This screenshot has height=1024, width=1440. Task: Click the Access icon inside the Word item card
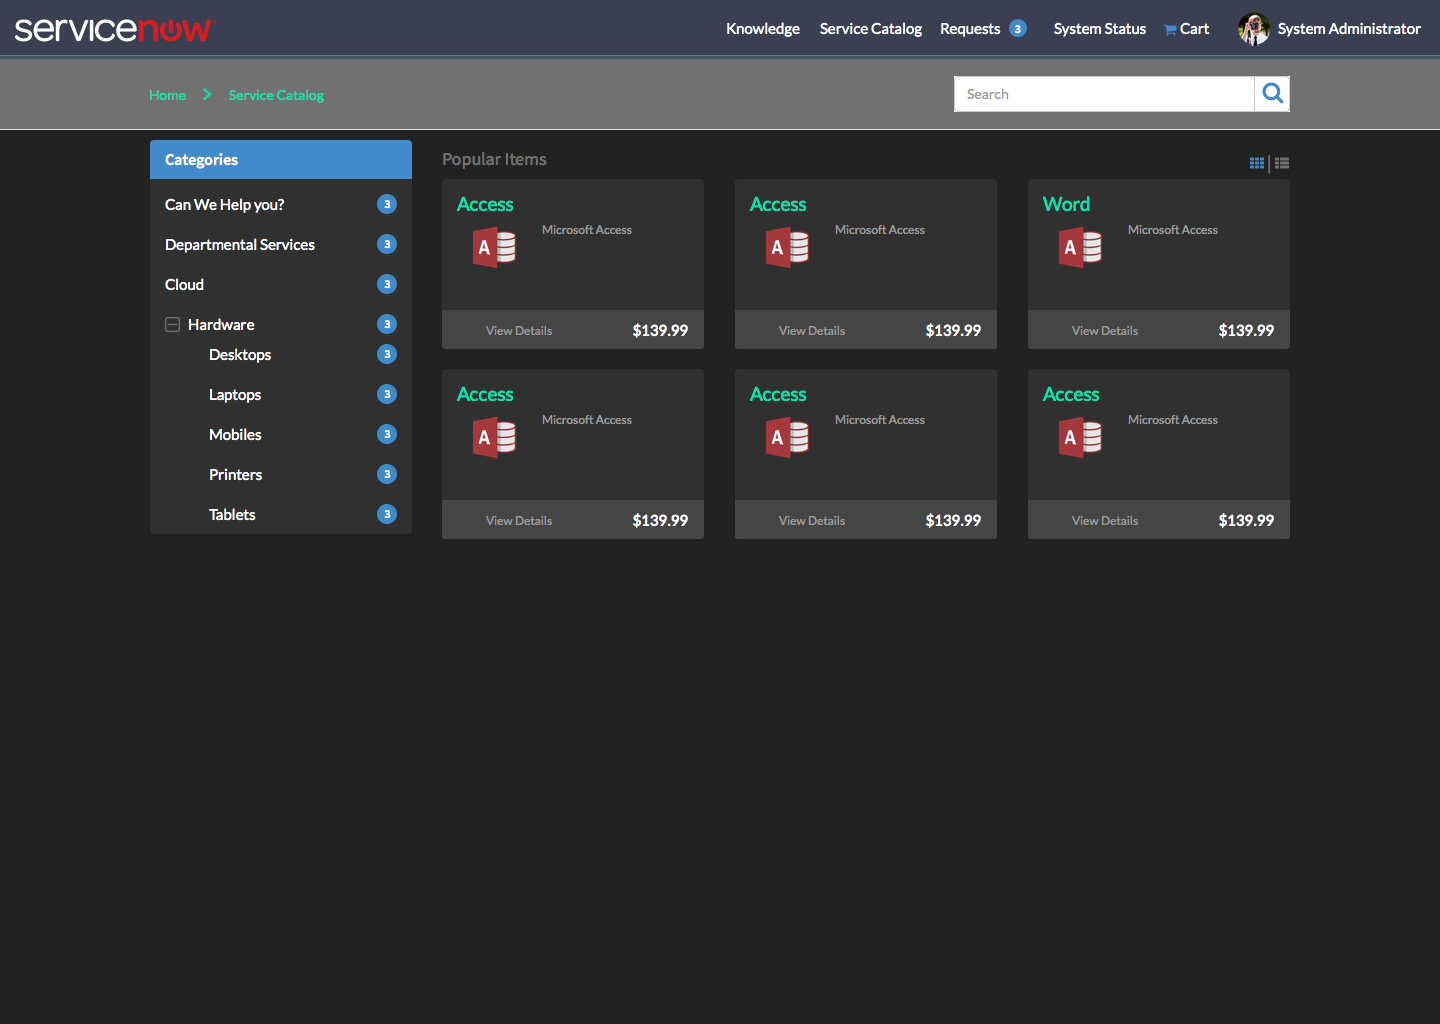[x=1080, y=247]
